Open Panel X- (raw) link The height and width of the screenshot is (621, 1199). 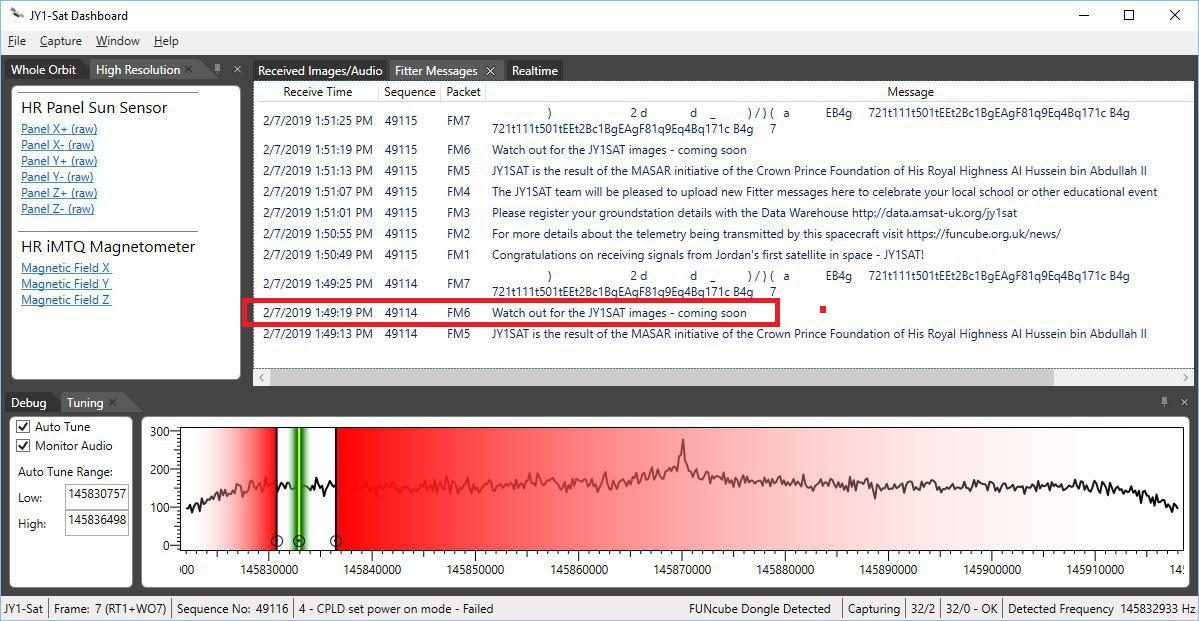click(x=57, y=145)
